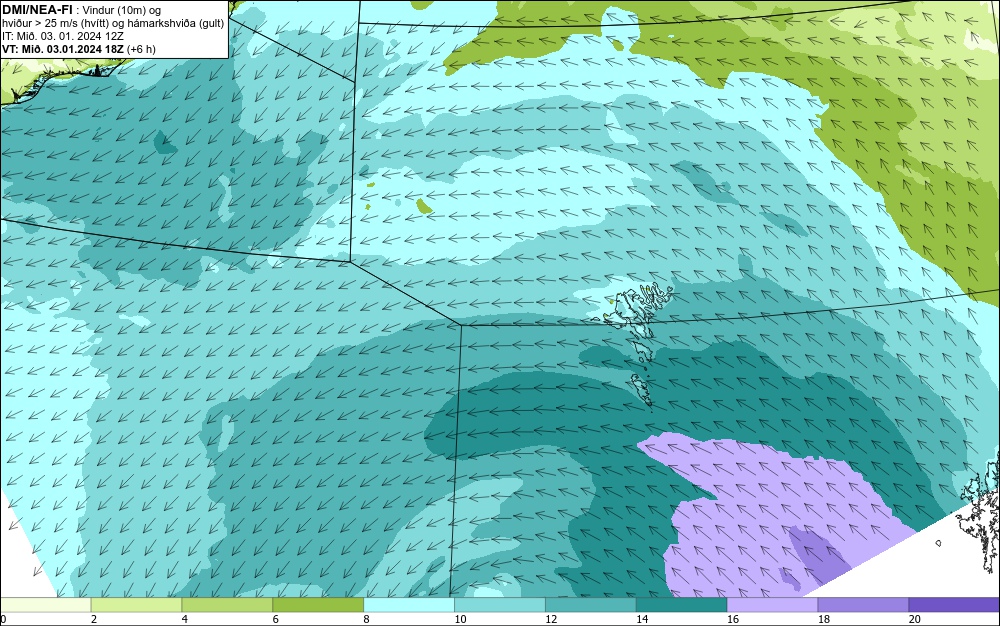Click the 12–14 m/s teal legend swatch
This screenshot has height=626, width=1000.
point(591,605)
